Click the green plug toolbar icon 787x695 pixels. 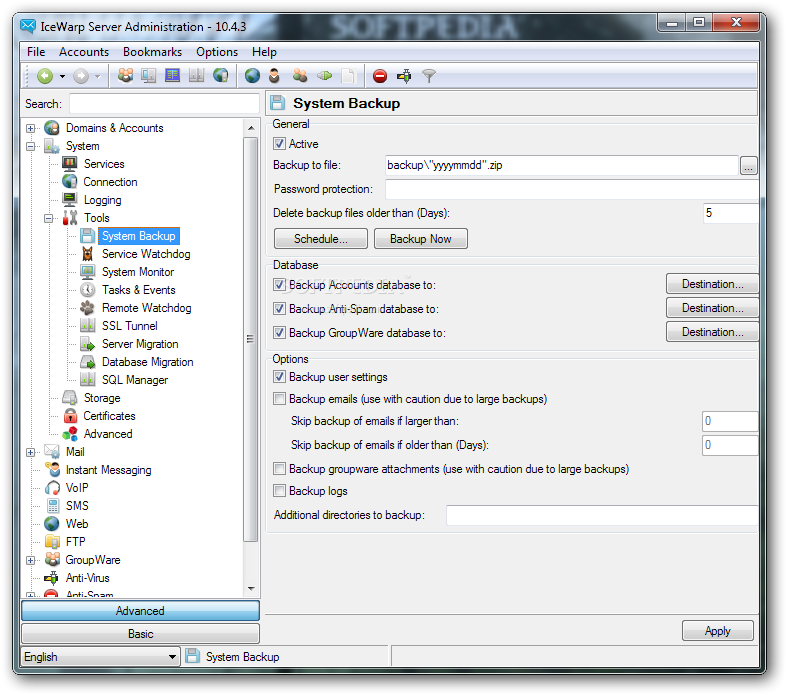(325, 76)
